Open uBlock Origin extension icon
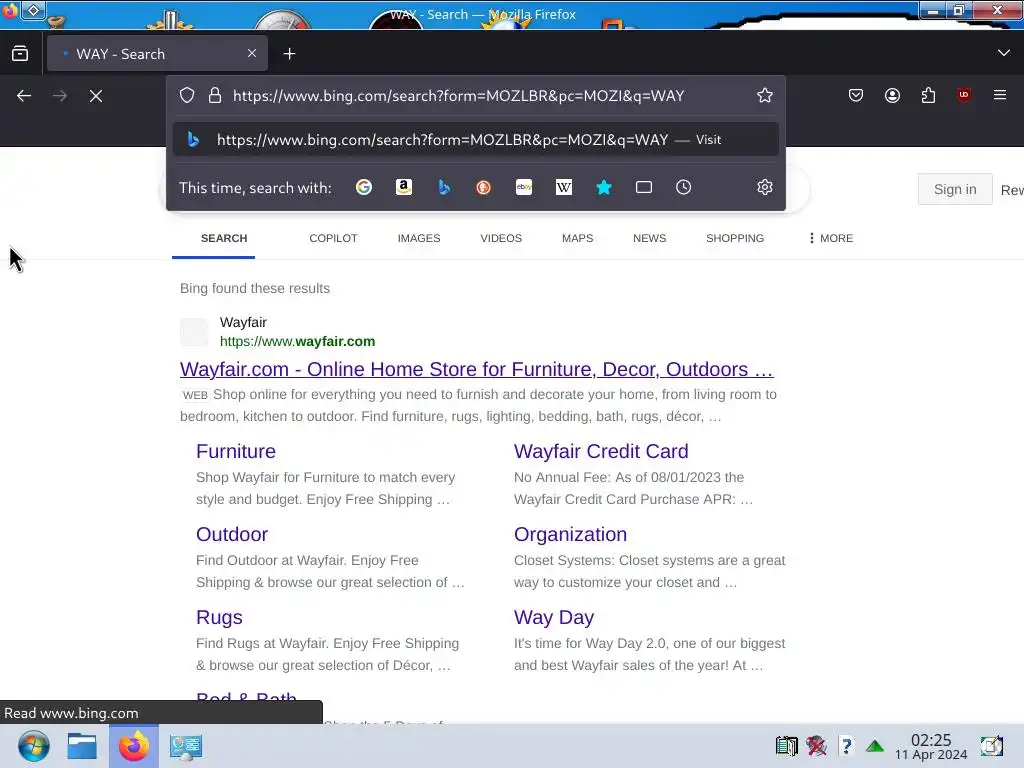 tap(964, 95)
